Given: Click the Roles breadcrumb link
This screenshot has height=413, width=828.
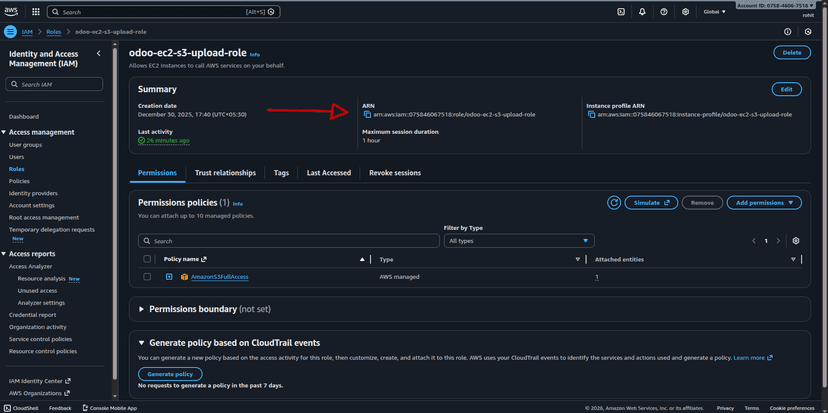Looking at the screenshot, I should (x=54, y=32).
